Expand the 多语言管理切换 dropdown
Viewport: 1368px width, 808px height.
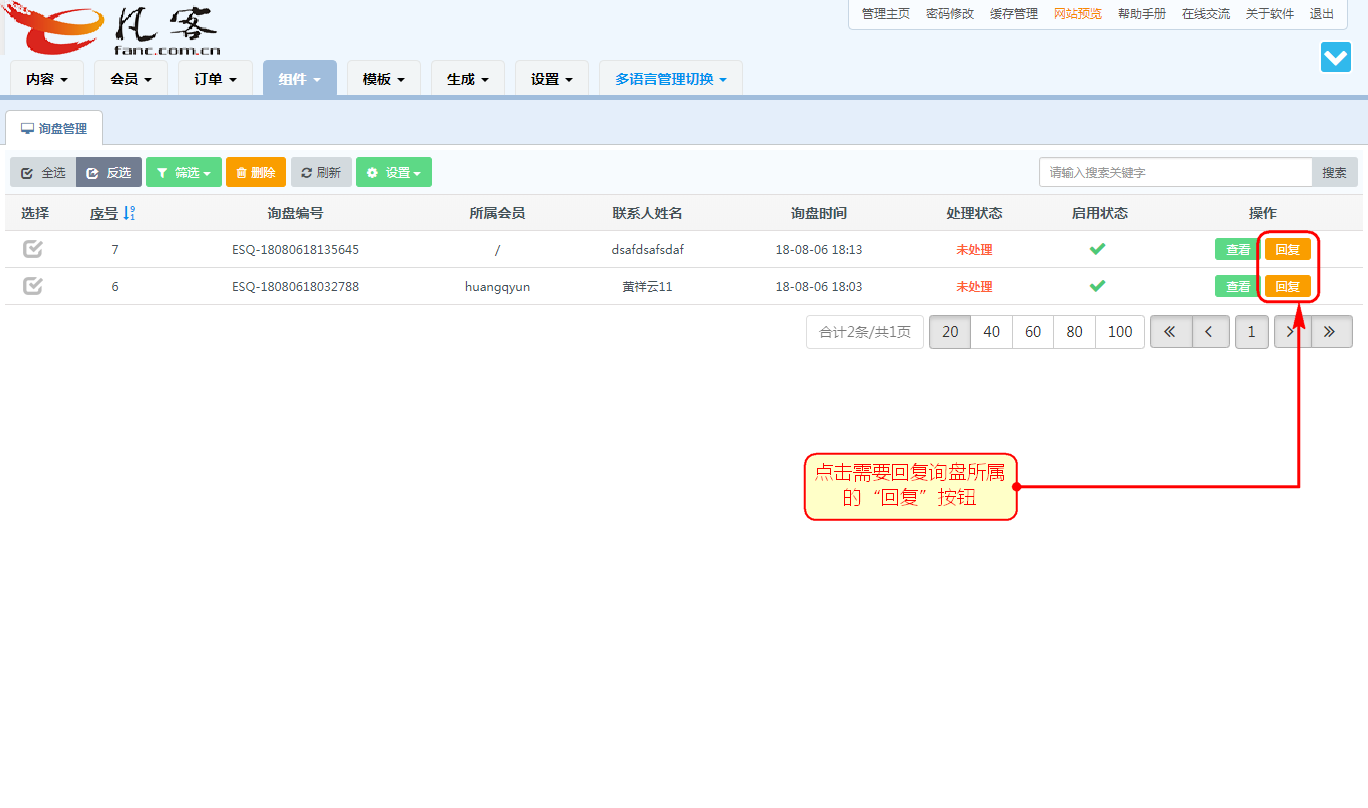click(670, 79)
